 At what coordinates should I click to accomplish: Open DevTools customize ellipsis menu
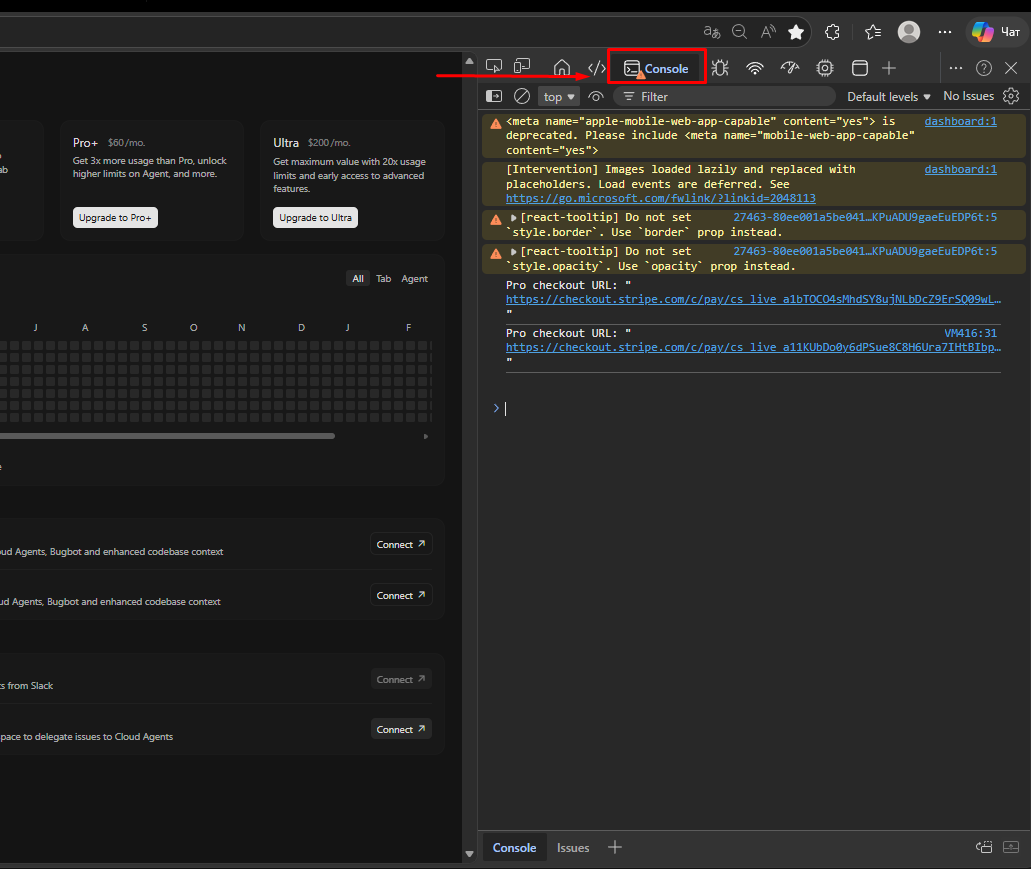coord(956,68)
